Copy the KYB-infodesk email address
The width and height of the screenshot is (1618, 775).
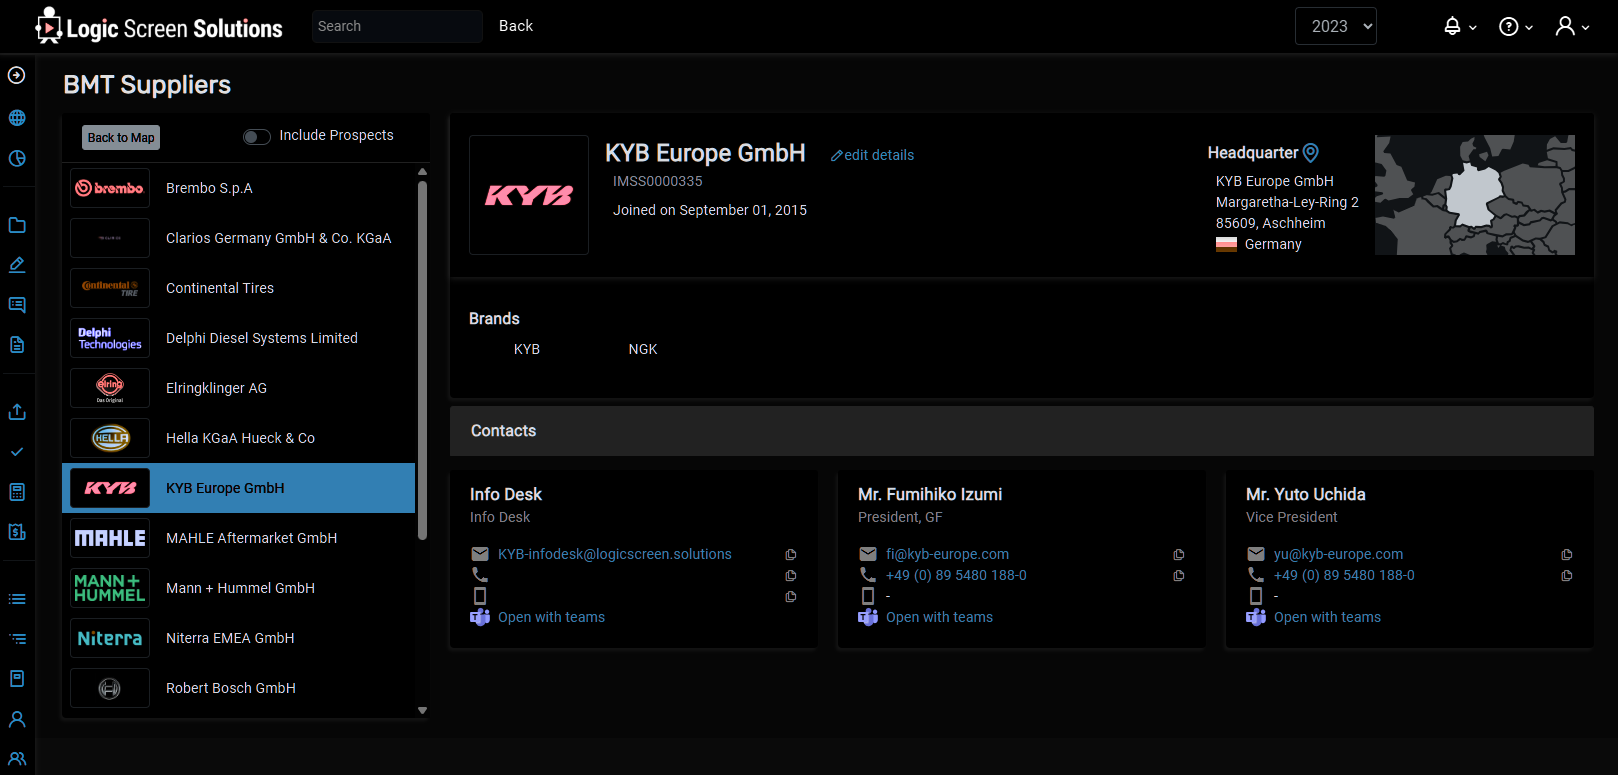(791, 555)
